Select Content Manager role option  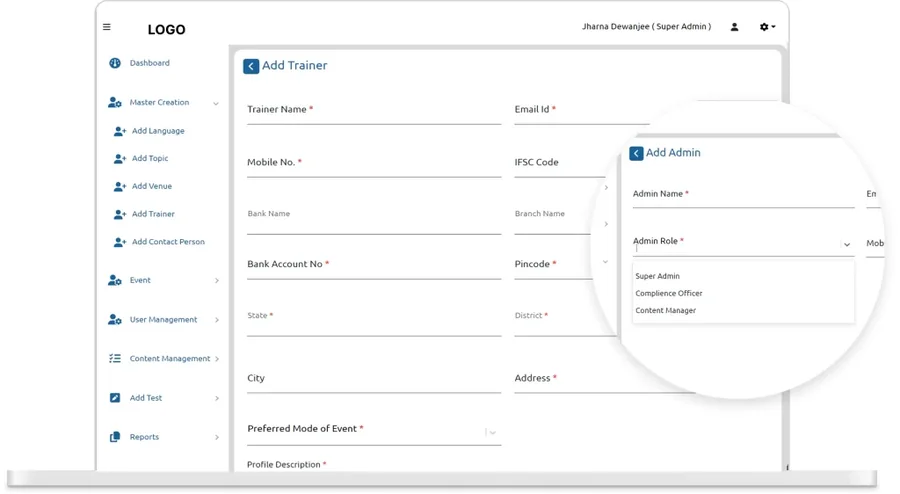pyautogui.click(x=665, y=310)
